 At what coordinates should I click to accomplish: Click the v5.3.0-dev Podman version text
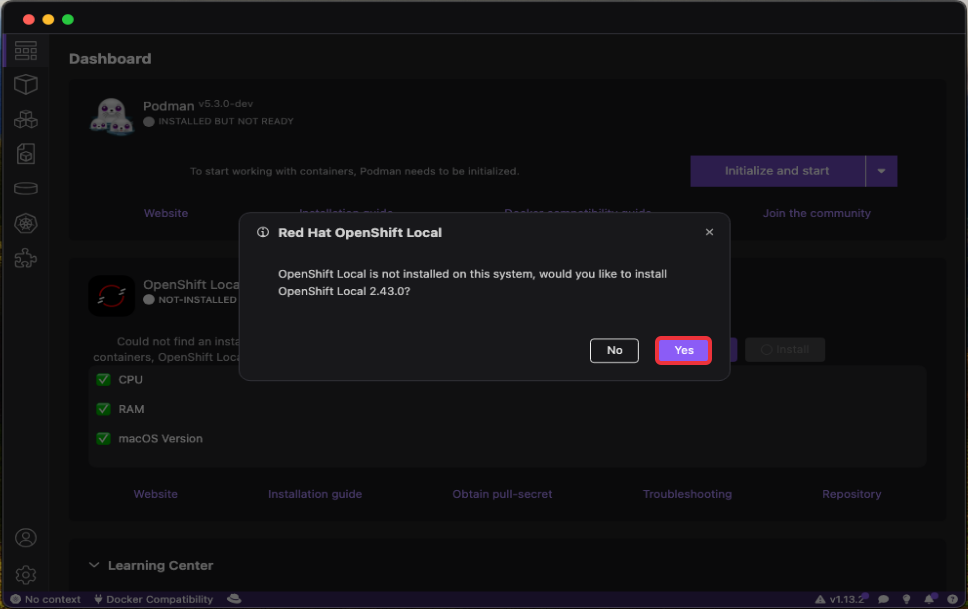226,104
